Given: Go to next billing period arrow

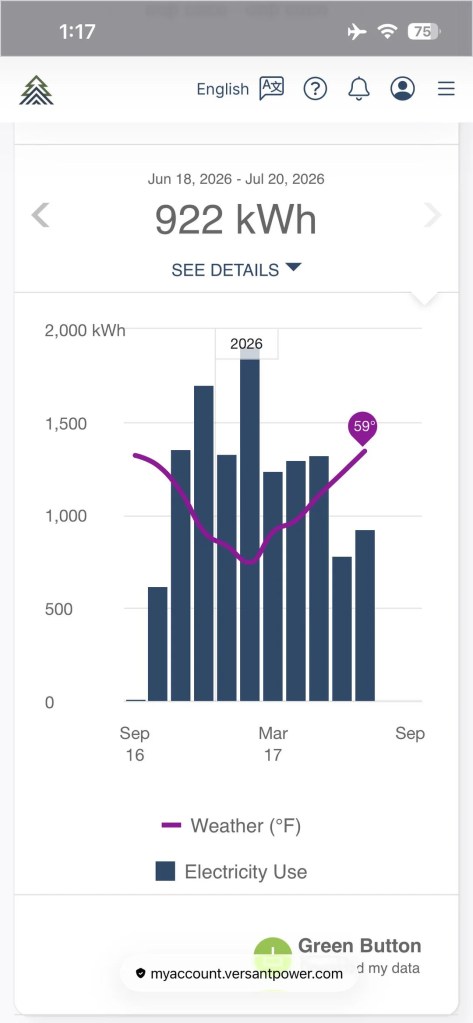Looking at the screenshot, I should click(433, 215).
